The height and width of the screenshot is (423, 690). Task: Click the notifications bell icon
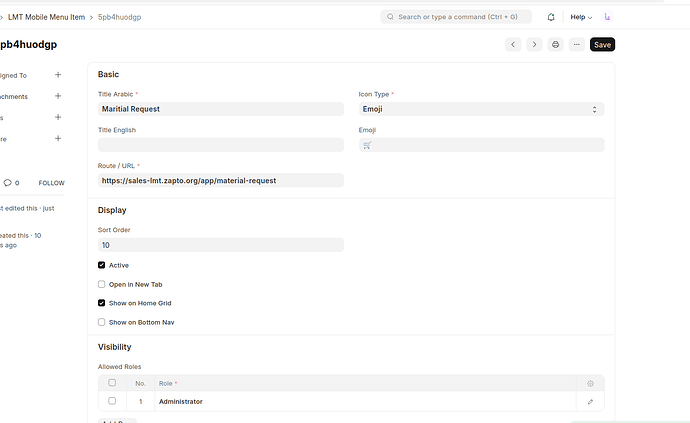[x=551, y=17]
